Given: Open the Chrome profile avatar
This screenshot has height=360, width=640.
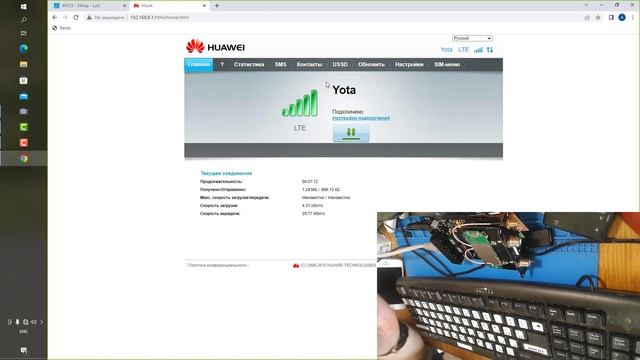Looking at the screenshot, I should click(x=622, y=18).
